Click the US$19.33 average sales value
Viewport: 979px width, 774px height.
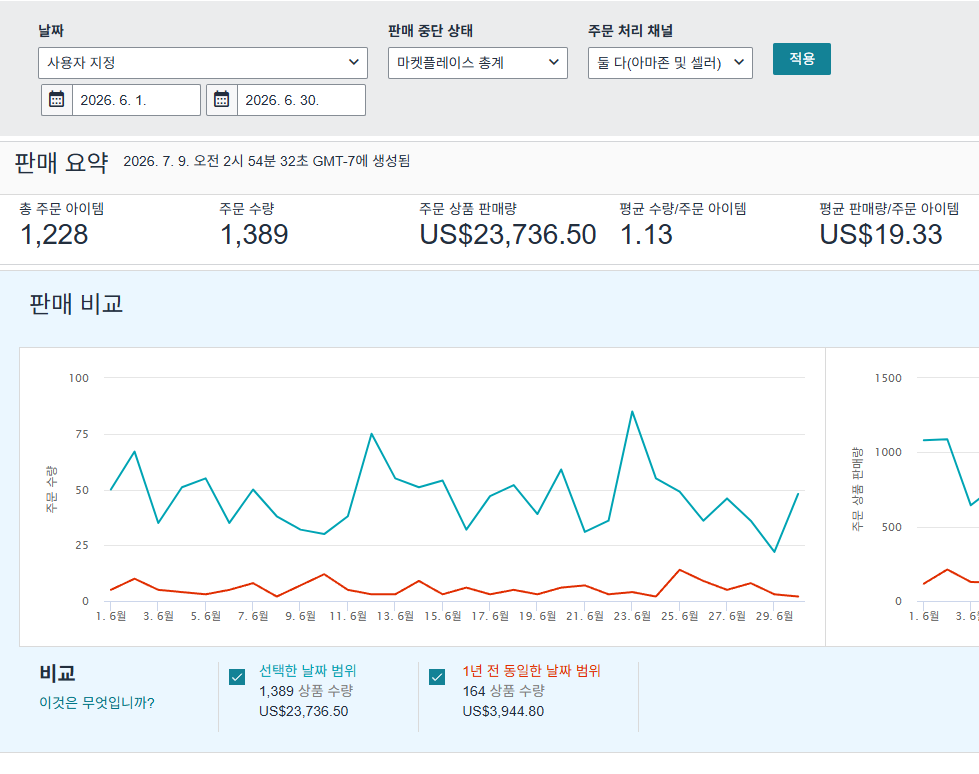tap(880, 235)
